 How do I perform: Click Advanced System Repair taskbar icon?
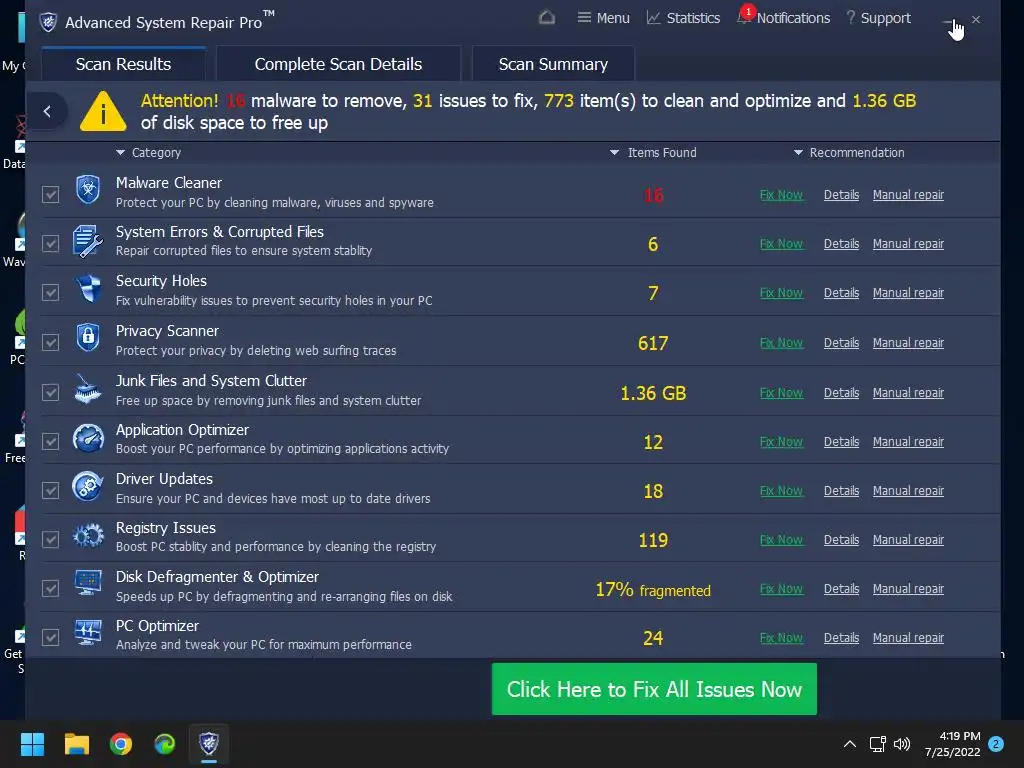[209, 744]
